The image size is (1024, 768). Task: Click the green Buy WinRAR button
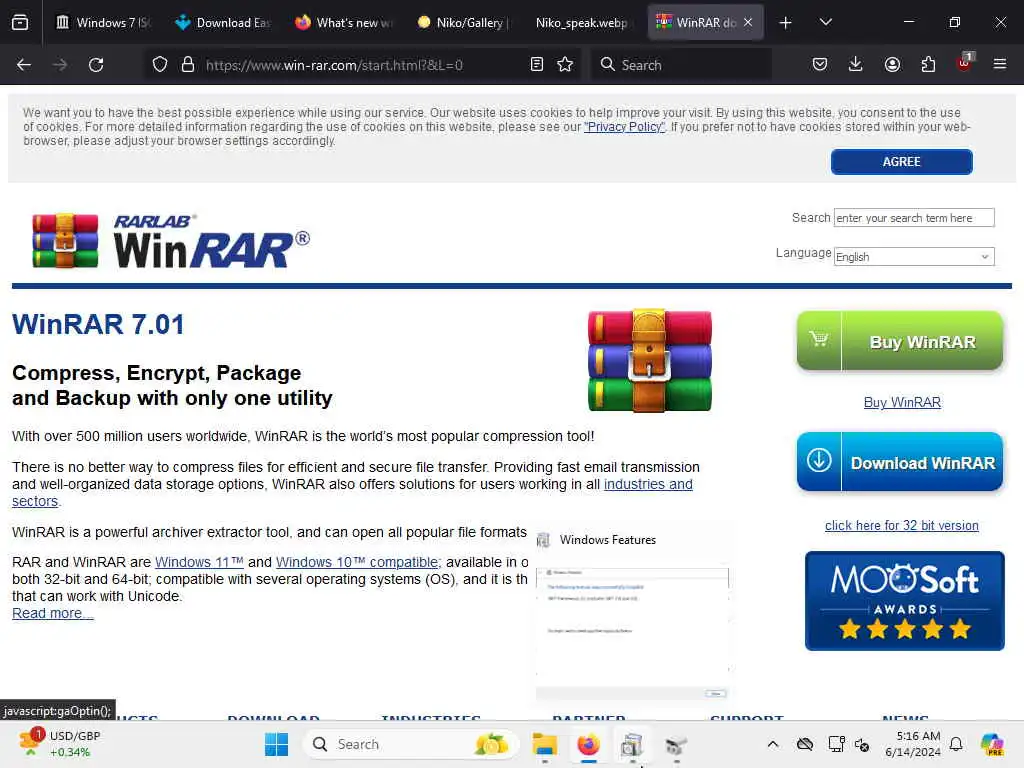point(899,341)
